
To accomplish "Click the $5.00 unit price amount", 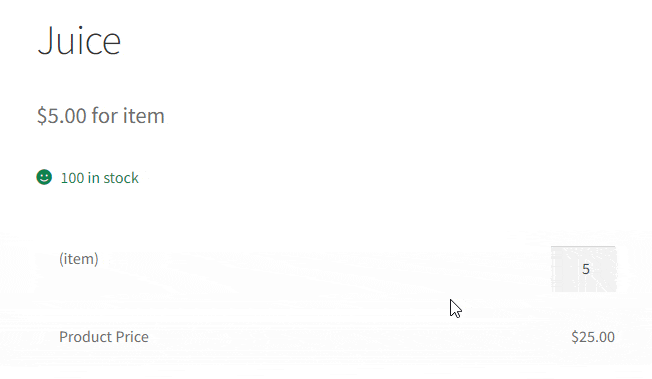I will point(62,116).
